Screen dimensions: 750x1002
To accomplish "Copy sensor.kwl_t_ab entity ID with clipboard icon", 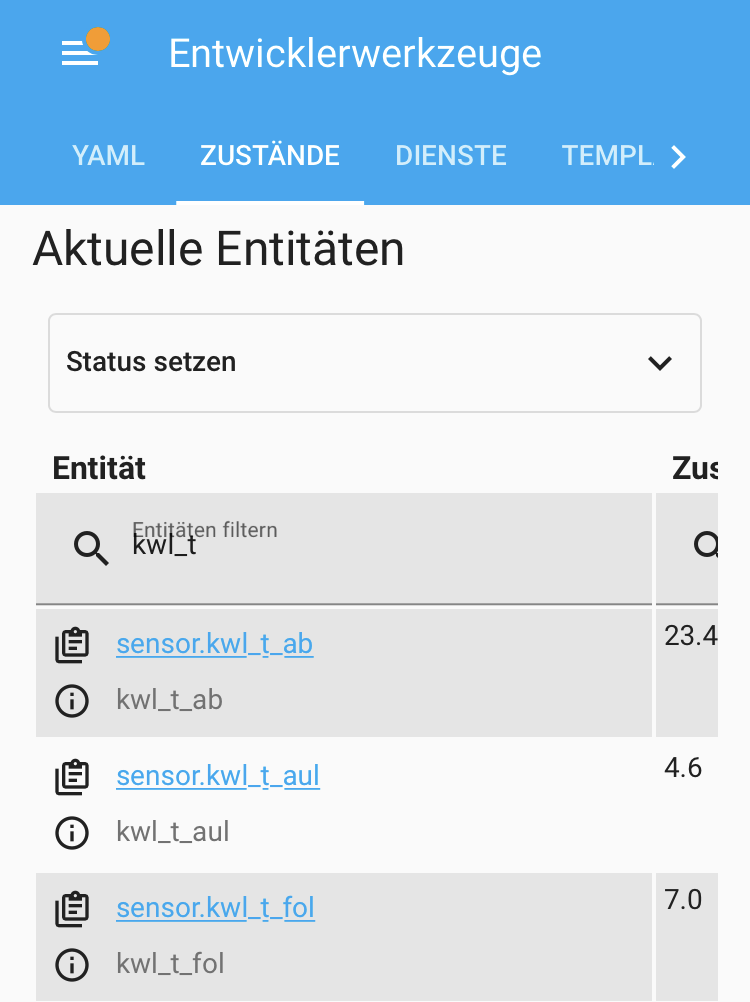I will pyautogui.click(x=72, y=645).
